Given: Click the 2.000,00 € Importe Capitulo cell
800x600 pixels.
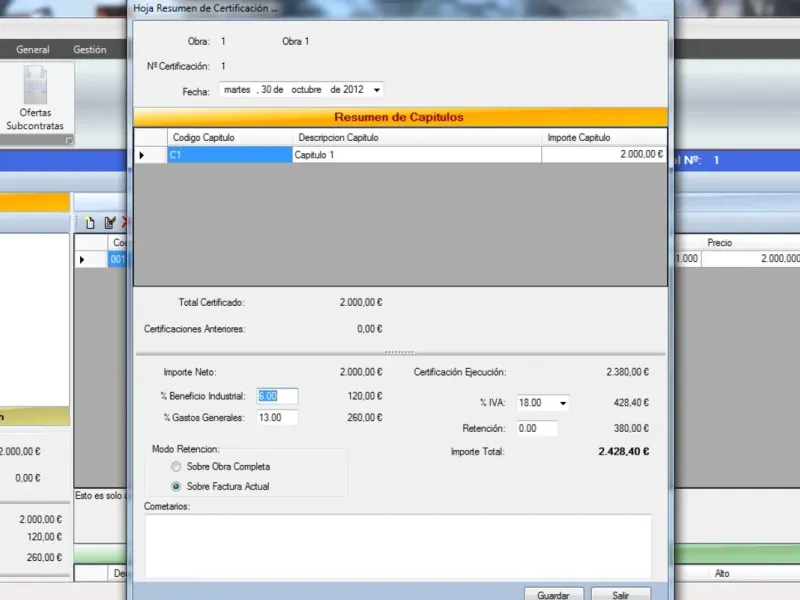Looking at the screenshot, I should (x=604, y=155).
